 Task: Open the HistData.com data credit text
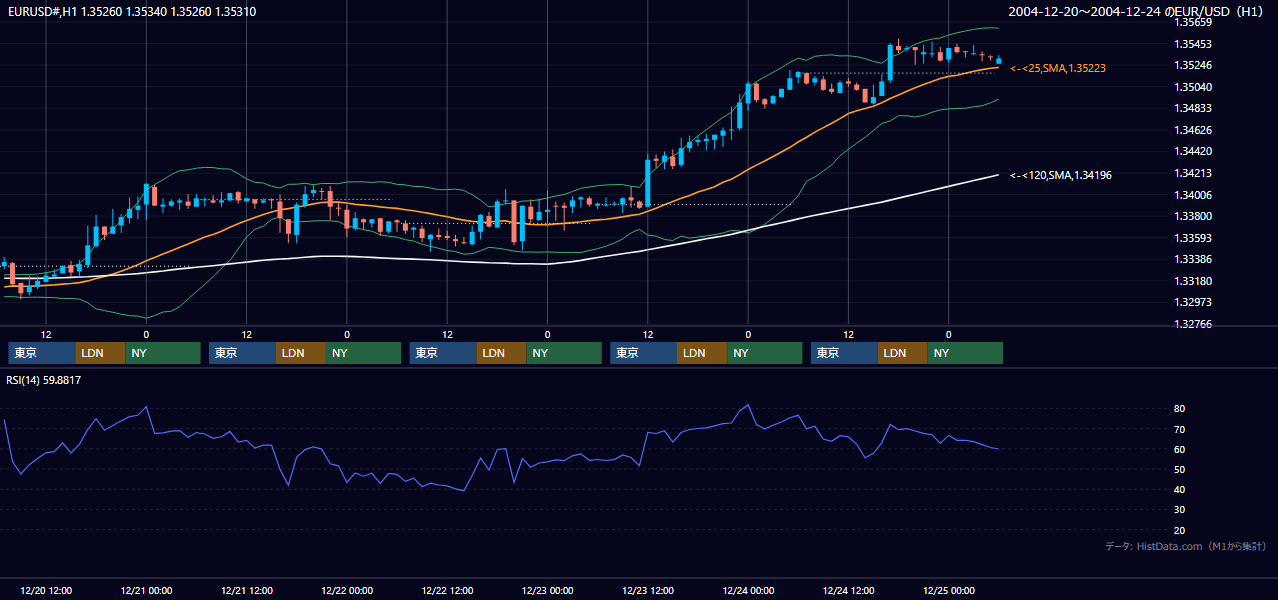click(1186, 546)
